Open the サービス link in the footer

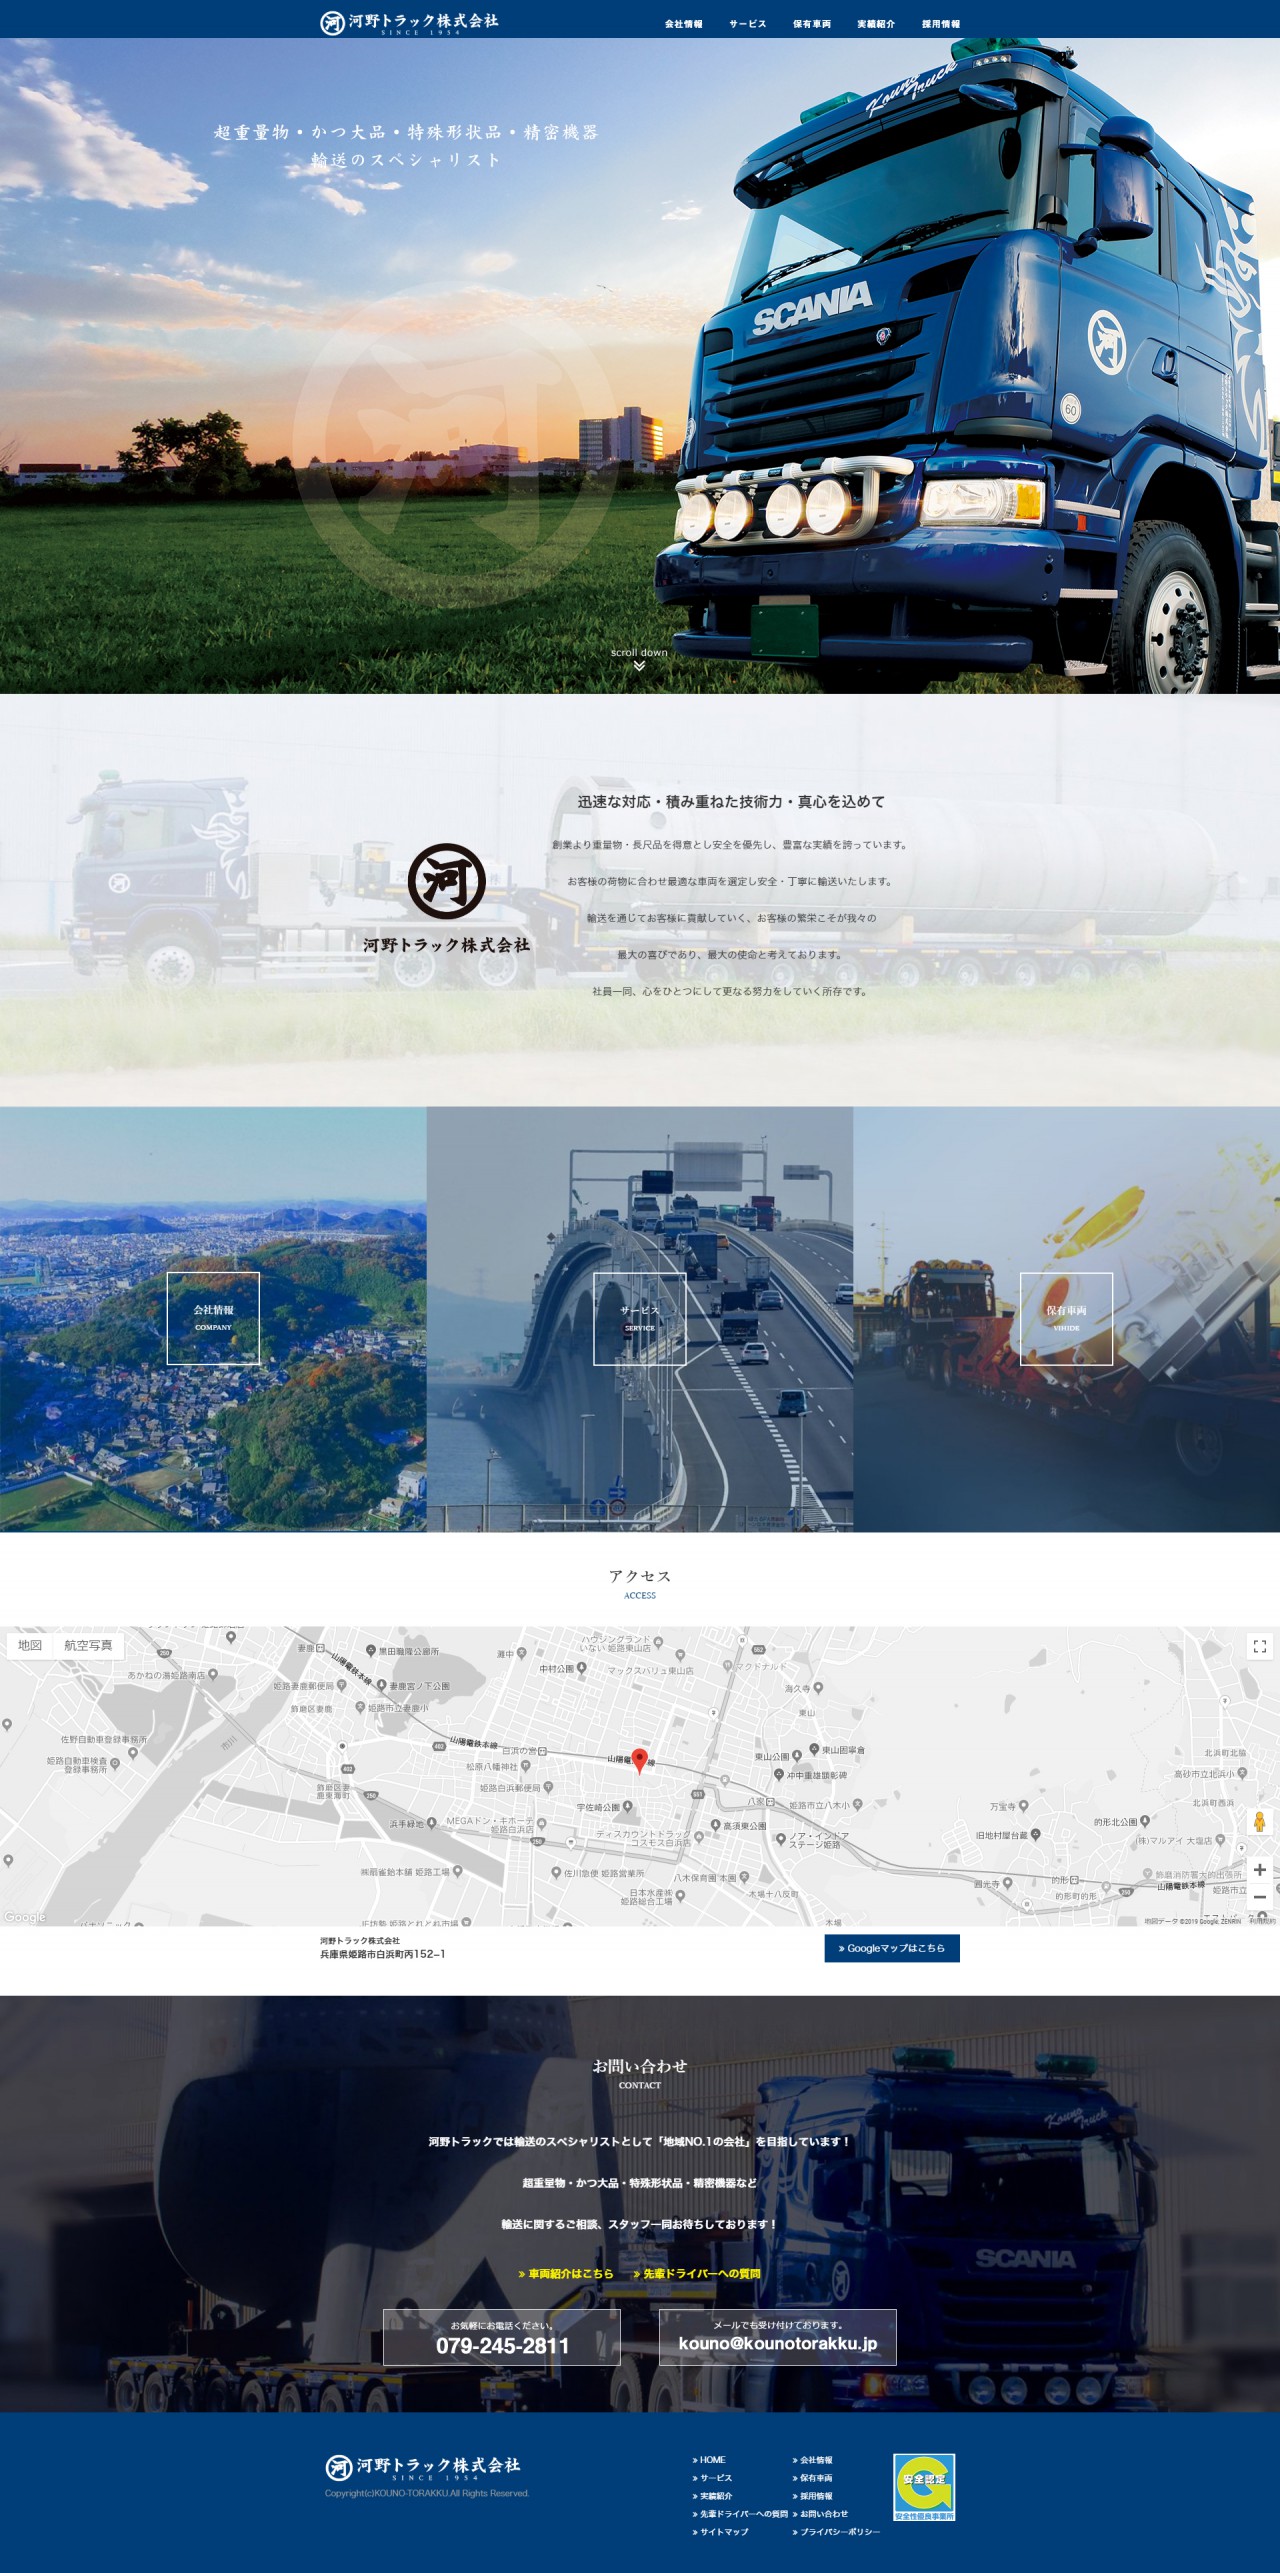pos(712,2477)
